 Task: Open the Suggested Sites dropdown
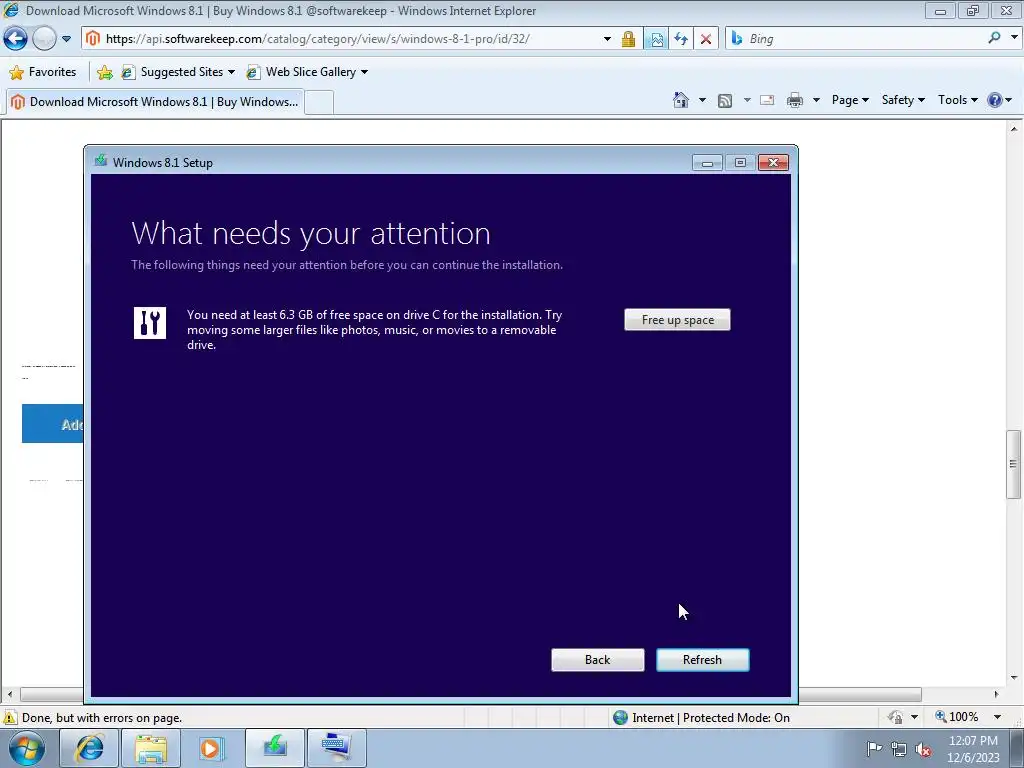pos(178,72)
